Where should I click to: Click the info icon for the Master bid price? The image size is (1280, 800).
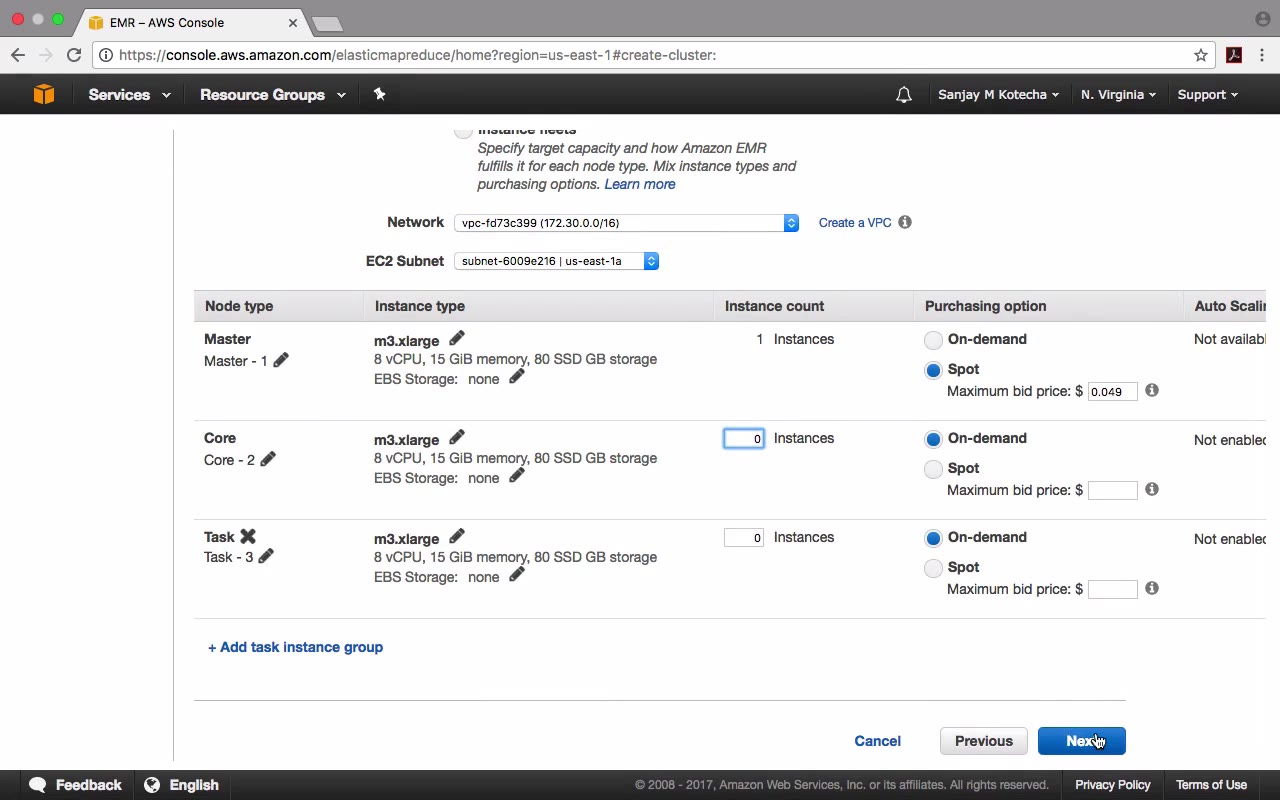(1152, 390)
